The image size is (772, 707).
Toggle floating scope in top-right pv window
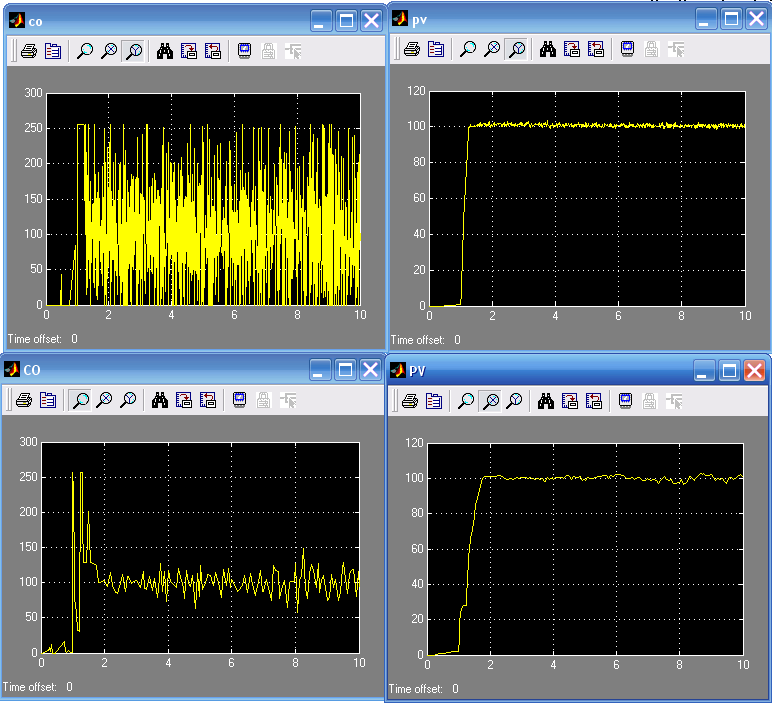click(627, 48)
